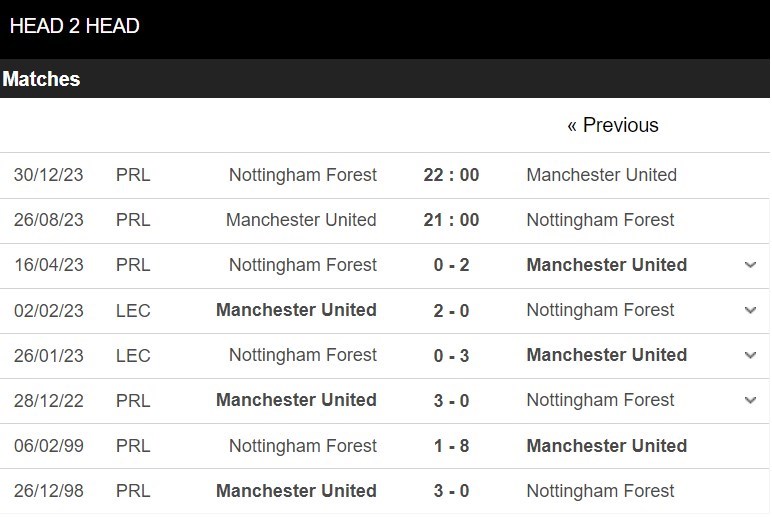
Task: Select the 26/12/98 date cell
Action: point(49,491)
